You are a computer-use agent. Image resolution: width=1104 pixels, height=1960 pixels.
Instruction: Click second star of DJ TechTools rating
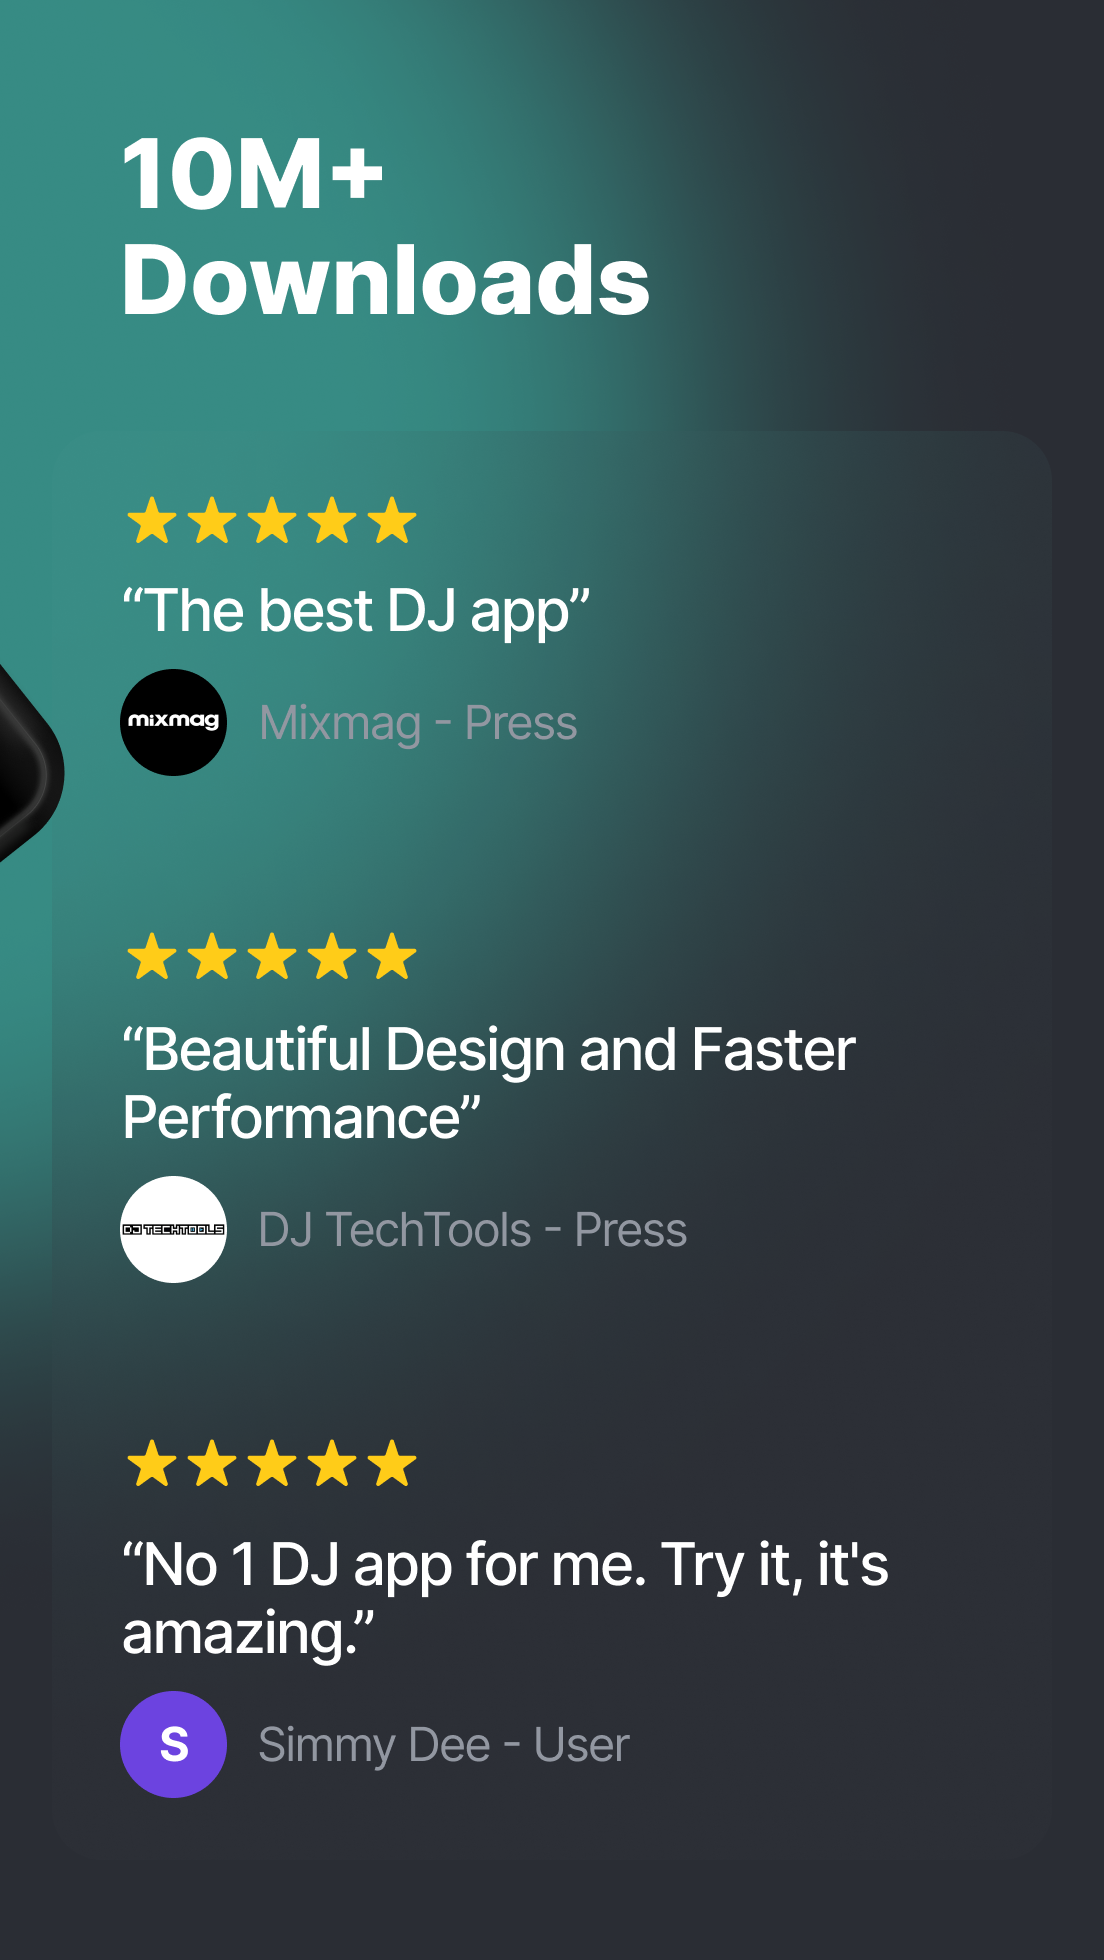[212, 956]
